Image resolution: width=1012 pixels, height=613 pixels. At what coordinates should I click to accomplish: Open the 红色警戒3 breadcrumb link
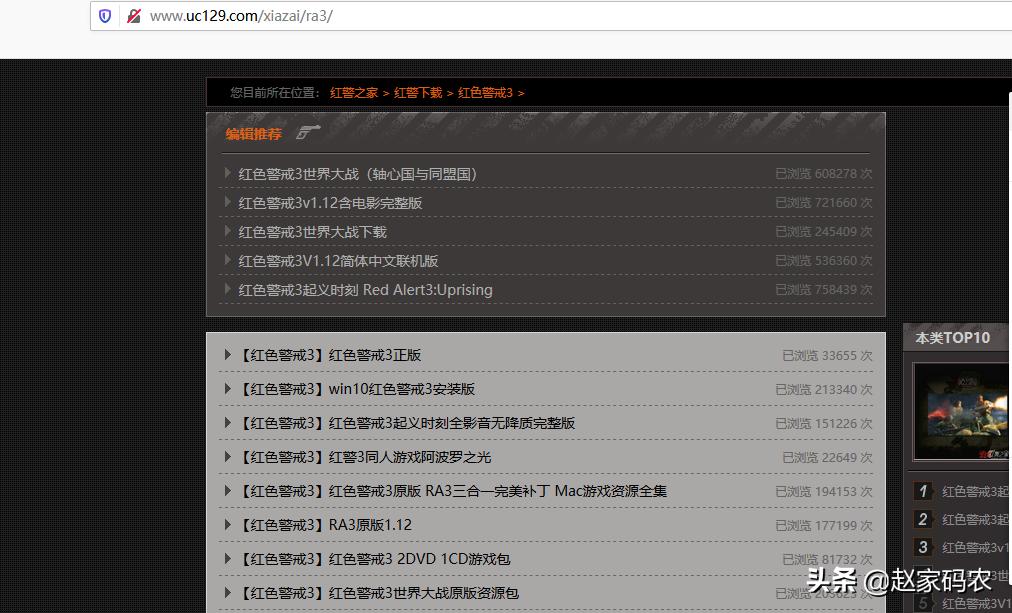pos(485,93)
